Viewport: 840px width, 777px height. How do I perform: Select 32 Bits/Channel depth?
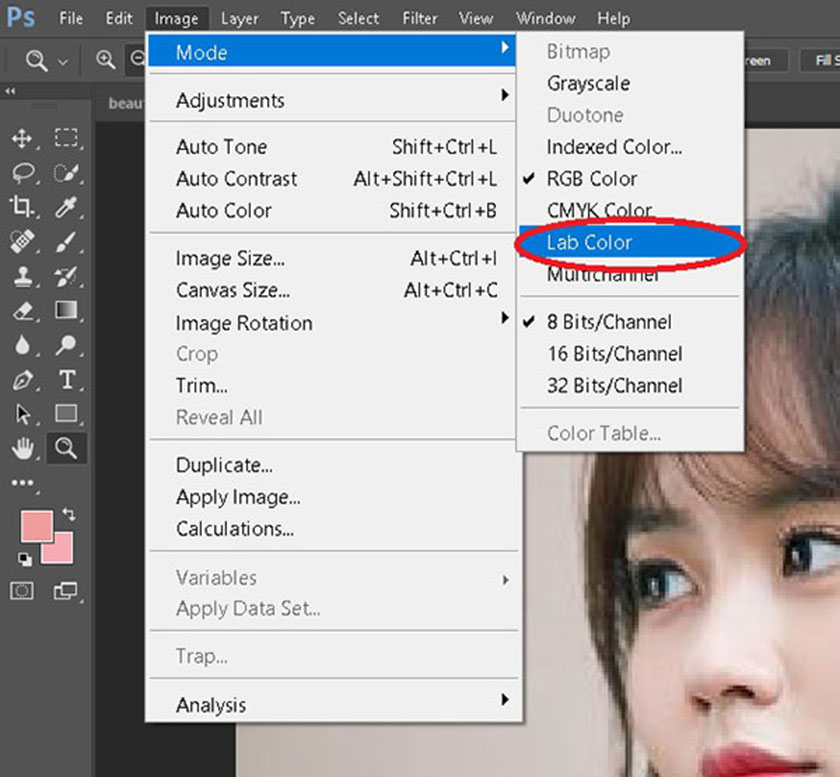click(x=630, y=385)
